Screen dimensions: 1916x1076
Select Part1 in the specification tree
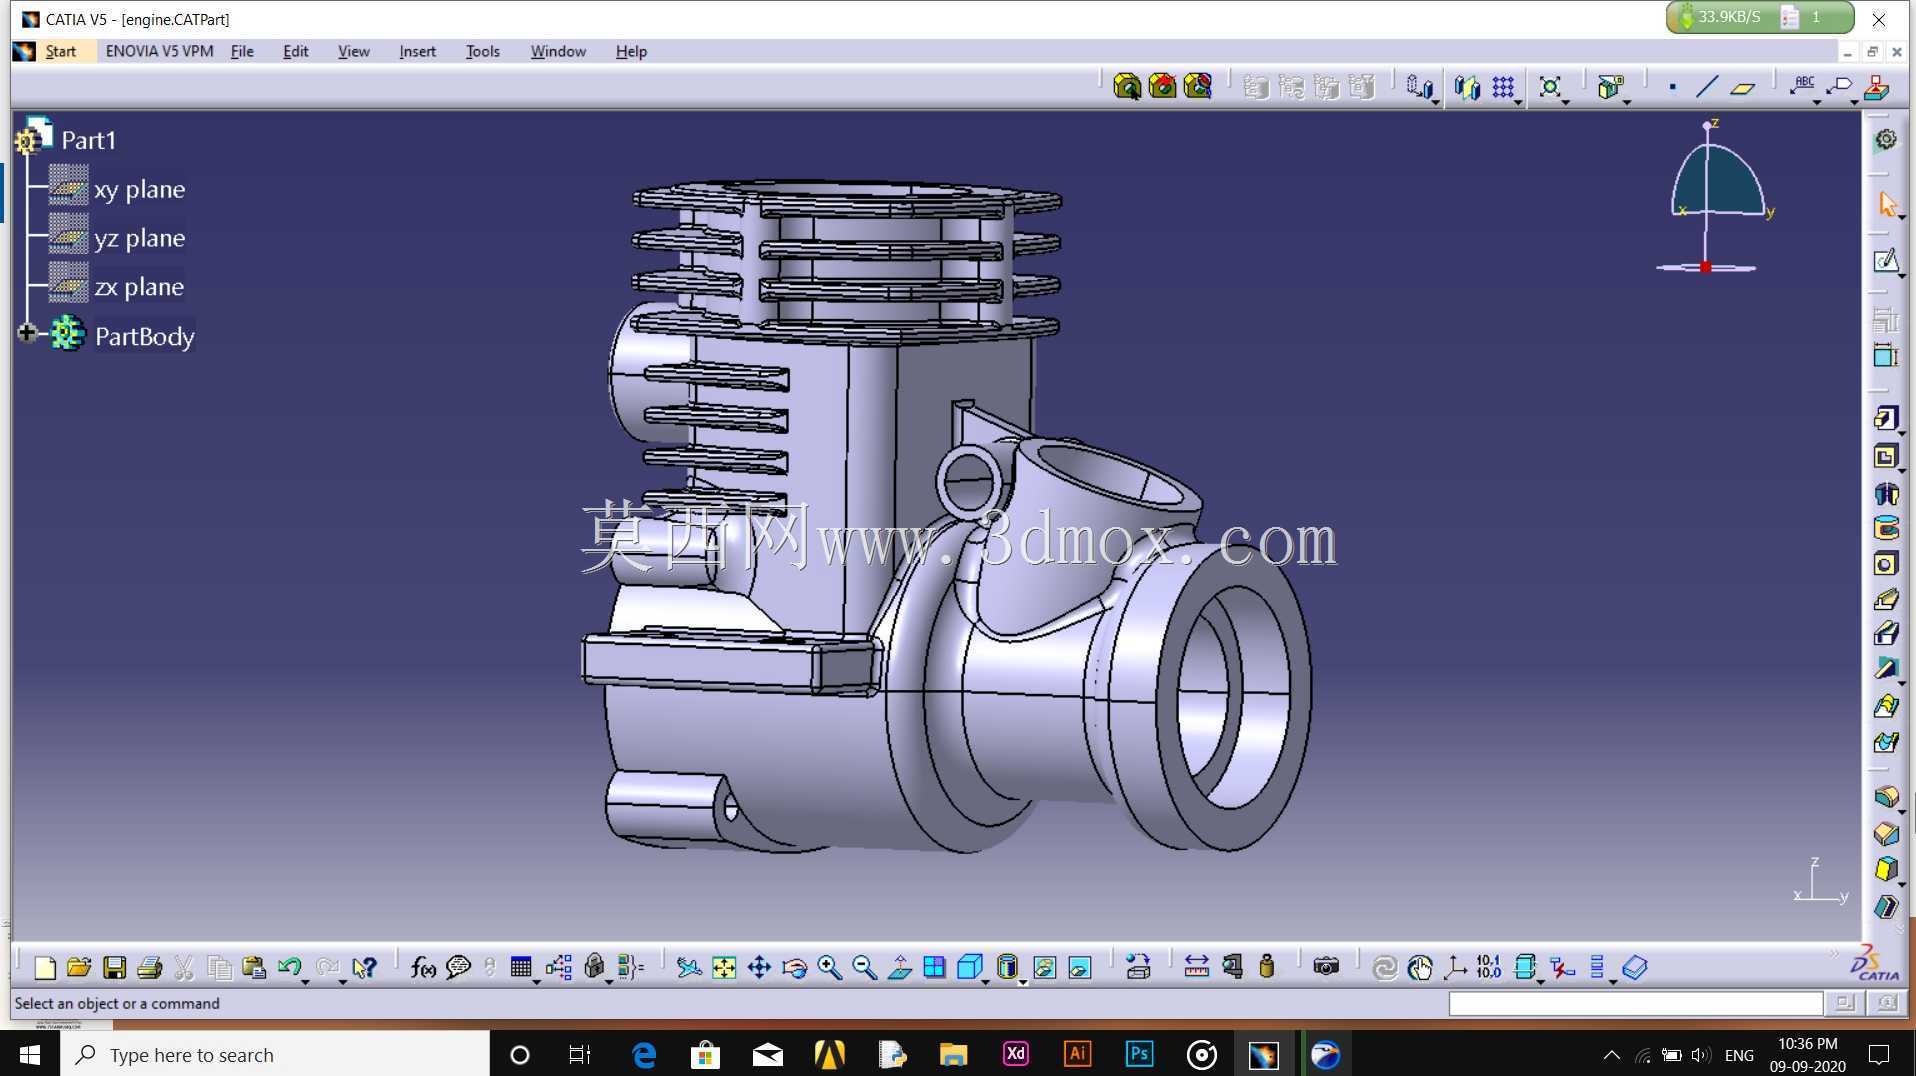click(88, 140)
